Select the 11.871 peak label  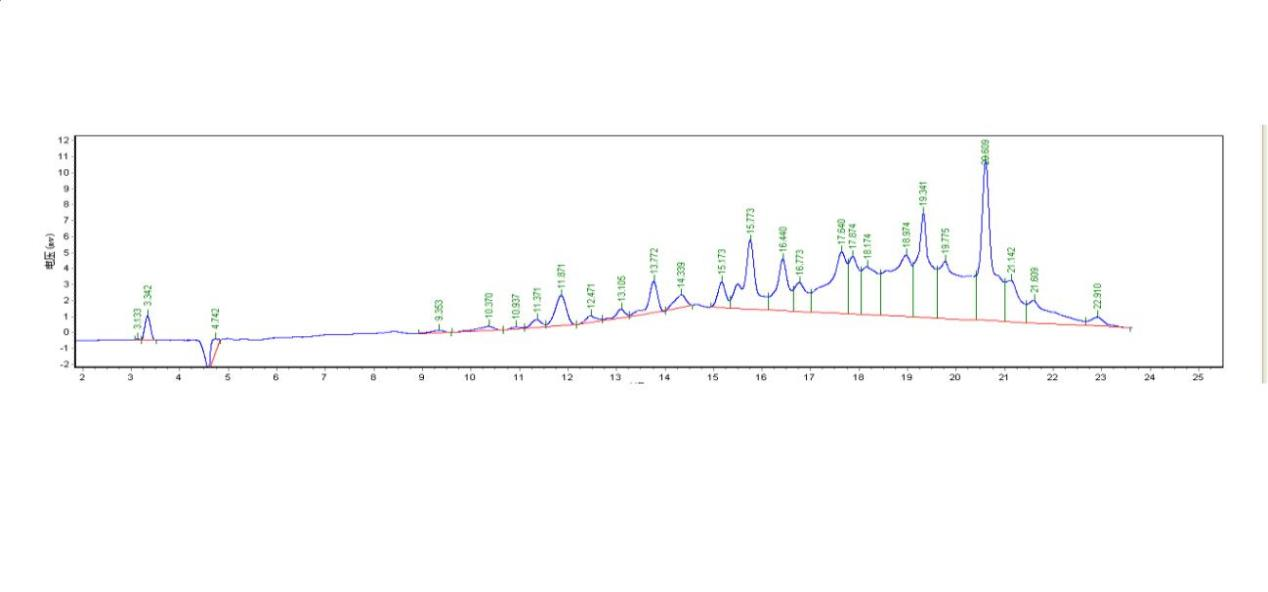pos(561,277)
